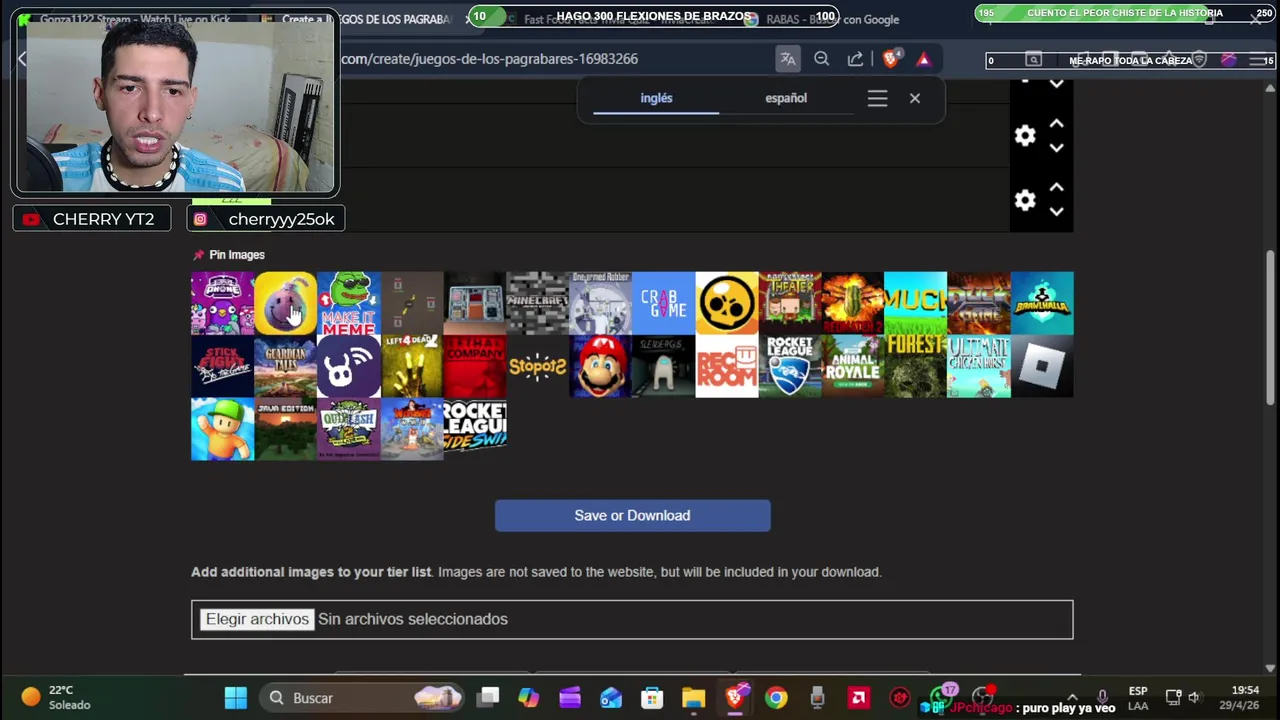
Task: Open the AMD software taskbar icon
Action: point(858,698)
